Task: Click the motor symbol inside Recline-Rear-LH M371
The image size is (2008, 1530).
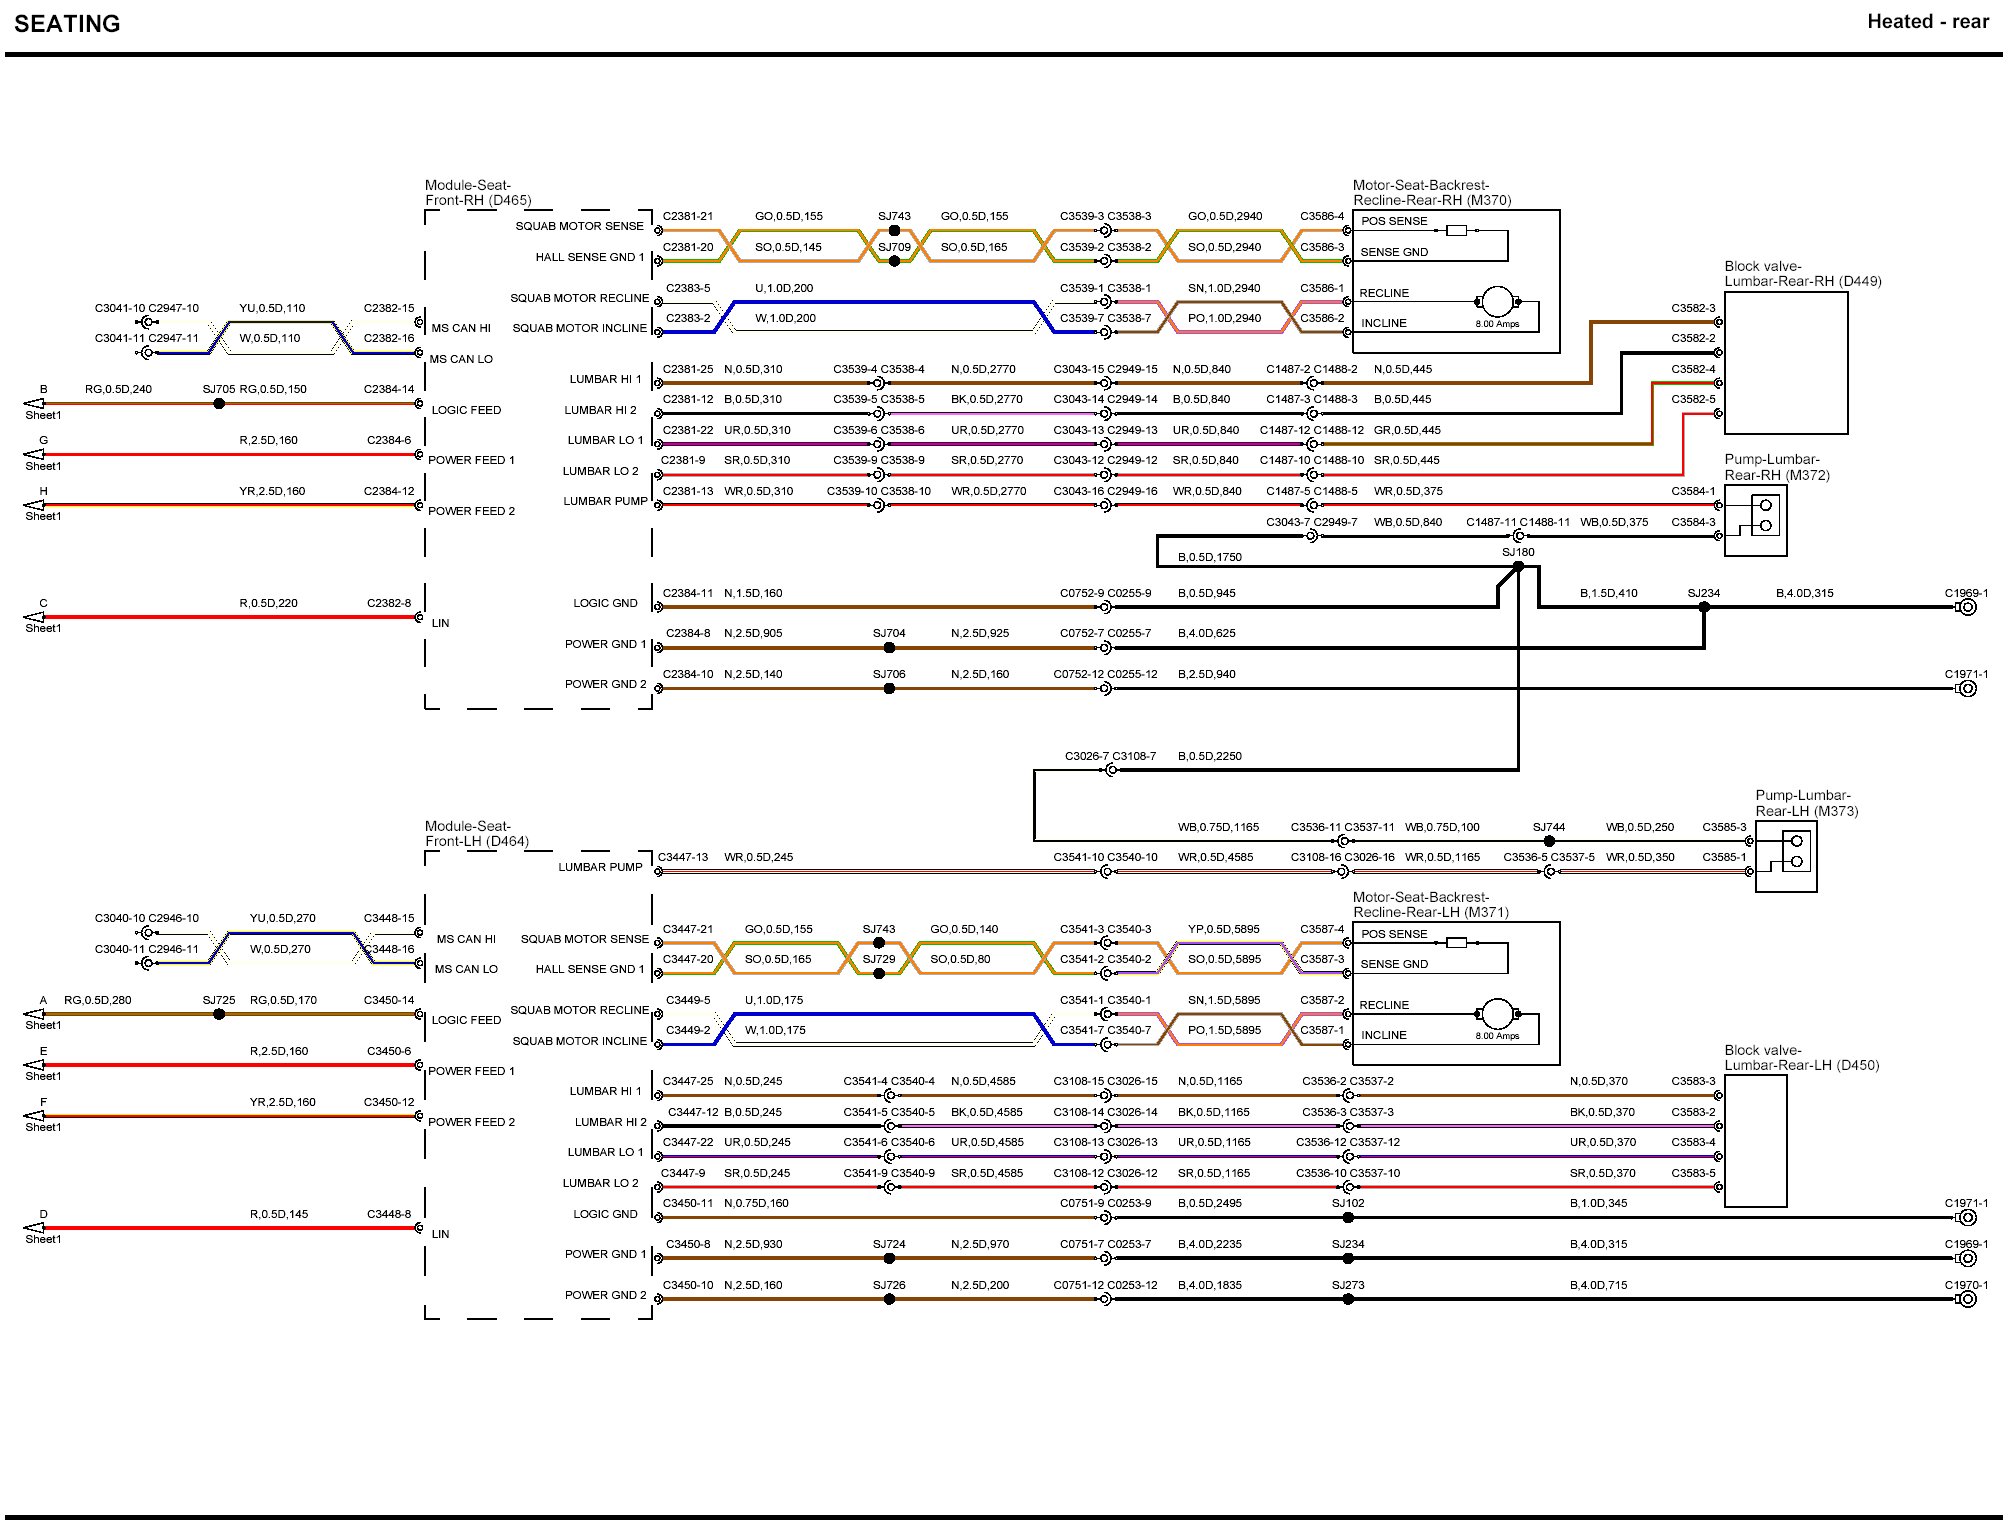Action: [x=1497, y=1013]
